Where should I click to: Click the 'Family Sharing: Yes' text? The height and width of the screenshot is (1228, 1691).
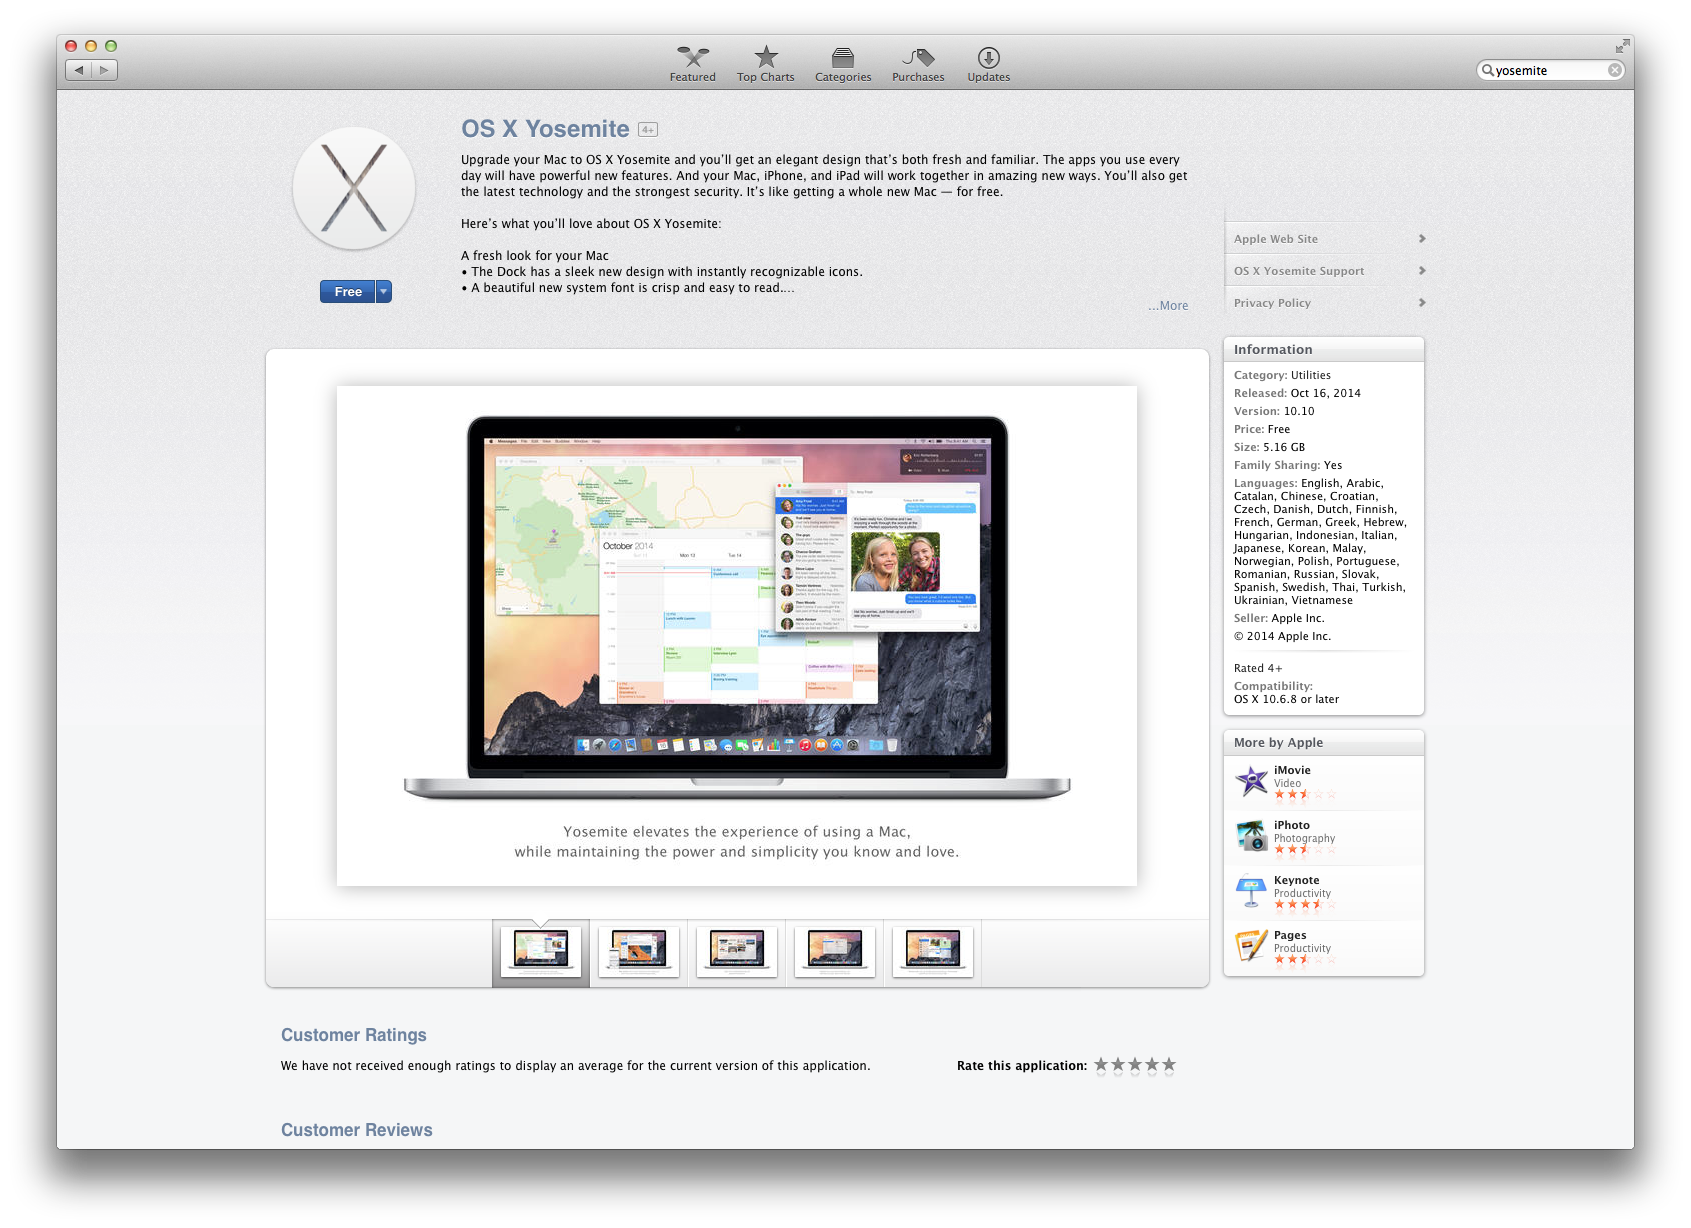(1288, 465)
